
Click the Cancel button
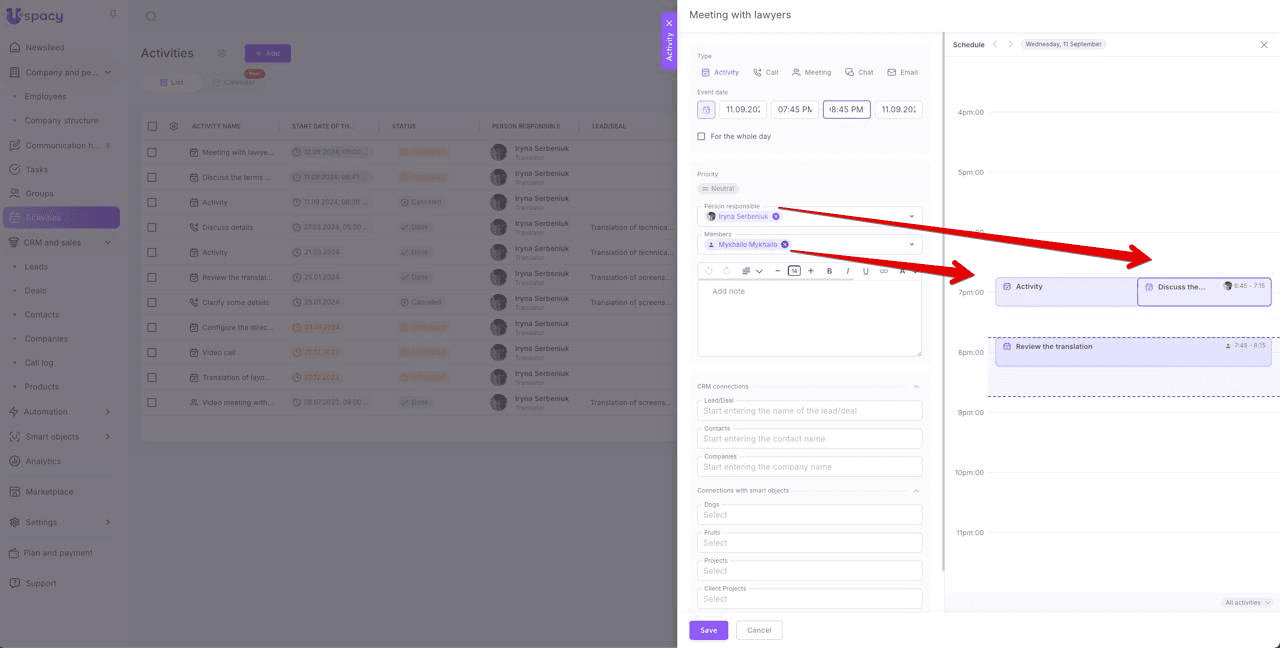point(759,630)
